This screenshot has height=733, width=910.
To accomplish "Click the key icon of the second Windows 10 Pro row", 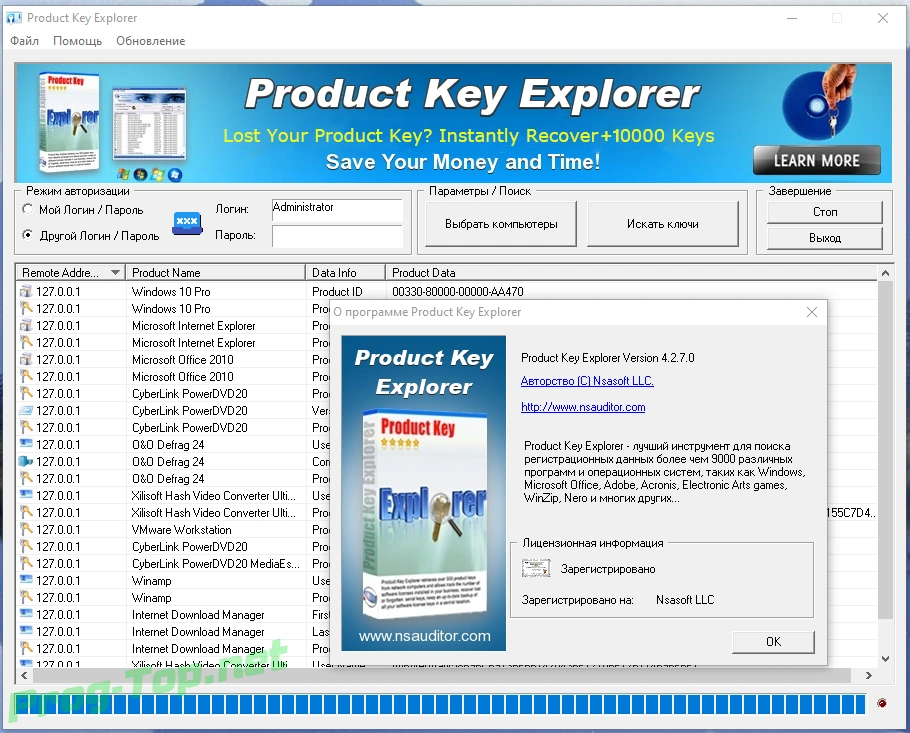I will [x=26, y=308].
